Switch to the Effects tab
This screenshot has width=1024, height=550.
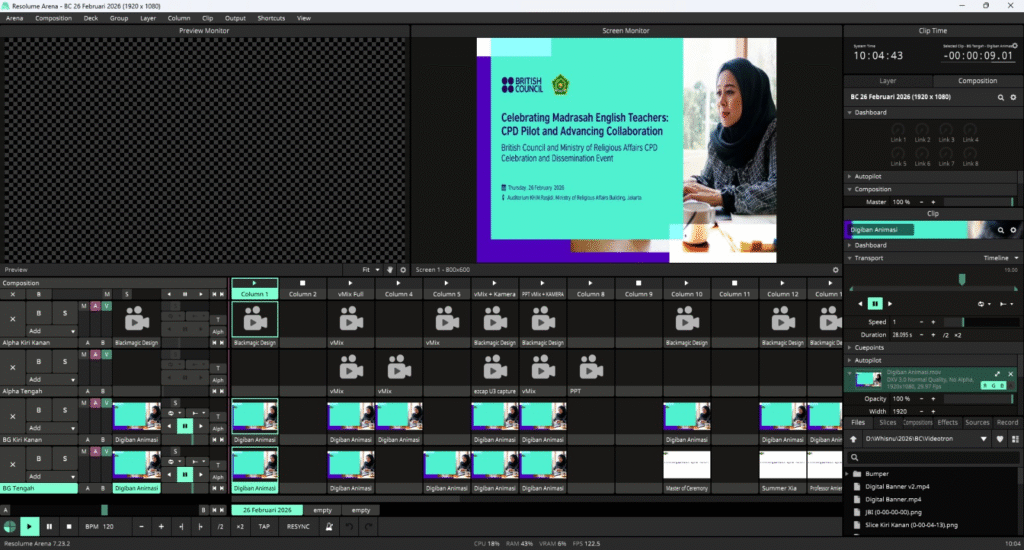tap(947, 423)
